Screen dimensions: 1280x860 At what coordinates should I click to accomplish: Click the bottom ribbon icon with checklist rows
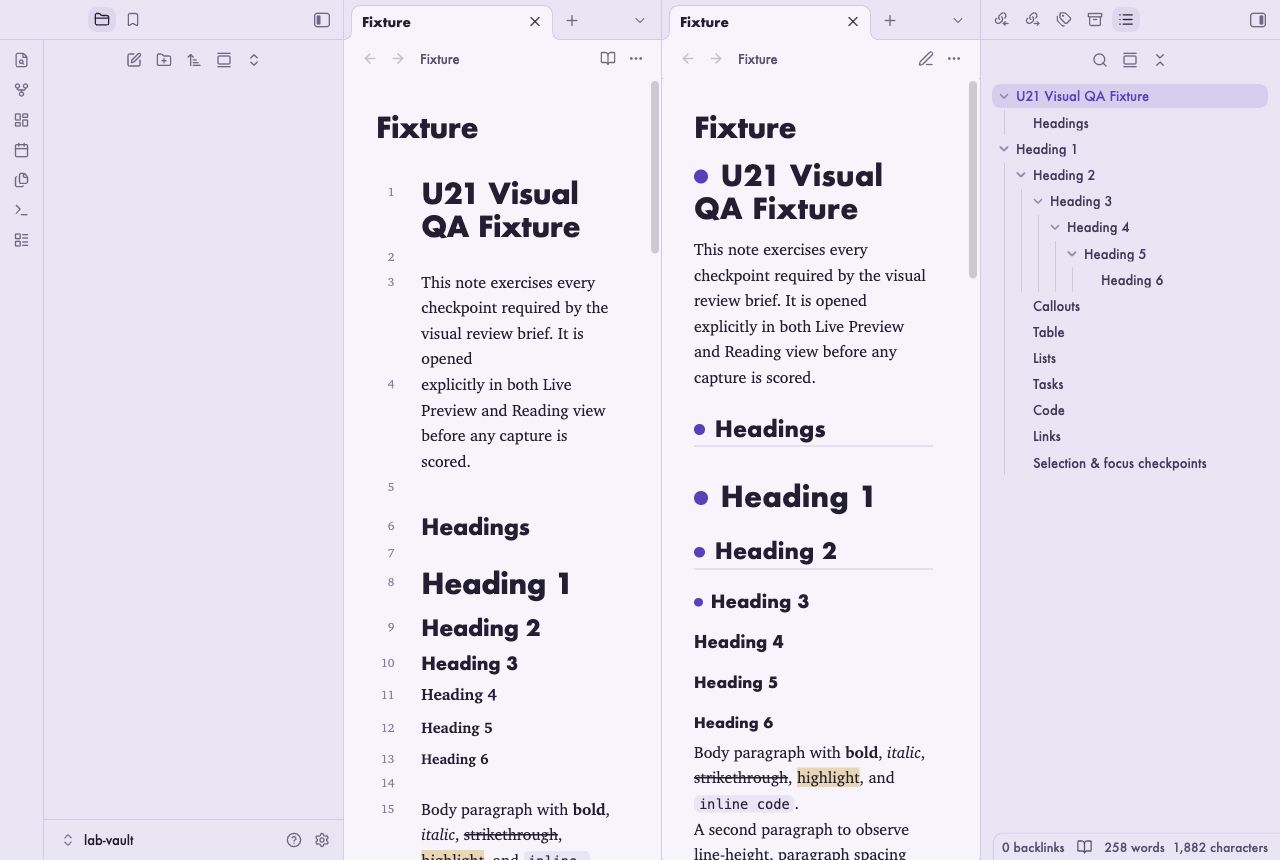(x=22, y=240)
